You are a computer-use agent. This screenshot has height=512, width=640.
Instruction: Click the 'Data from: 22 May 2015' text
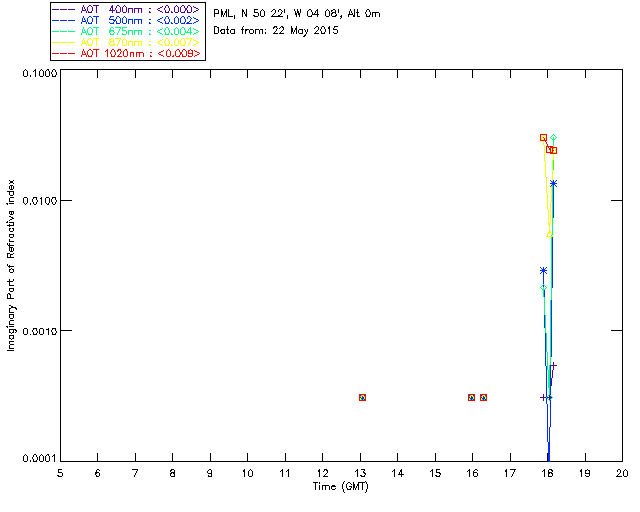point(276,31)
